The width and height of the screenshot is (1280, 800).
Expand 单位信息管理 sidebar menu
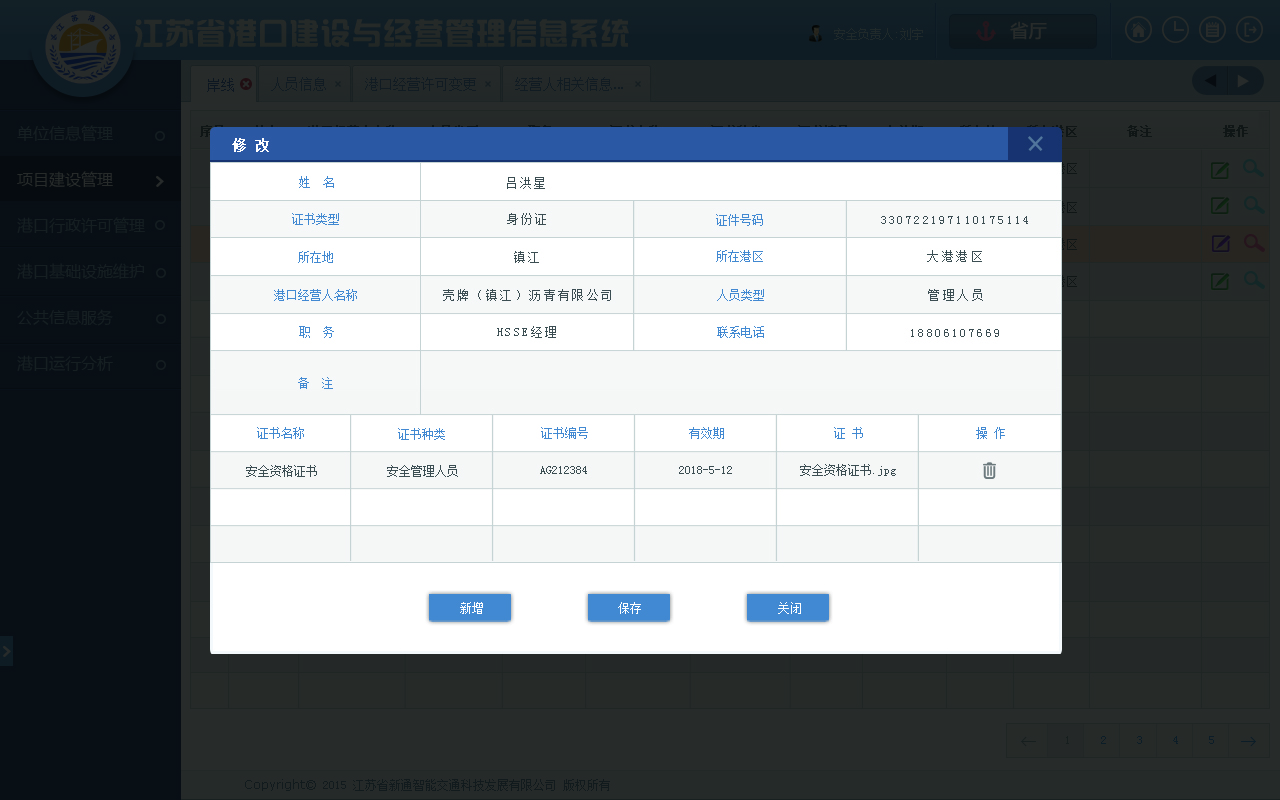[x=90, y=134]
